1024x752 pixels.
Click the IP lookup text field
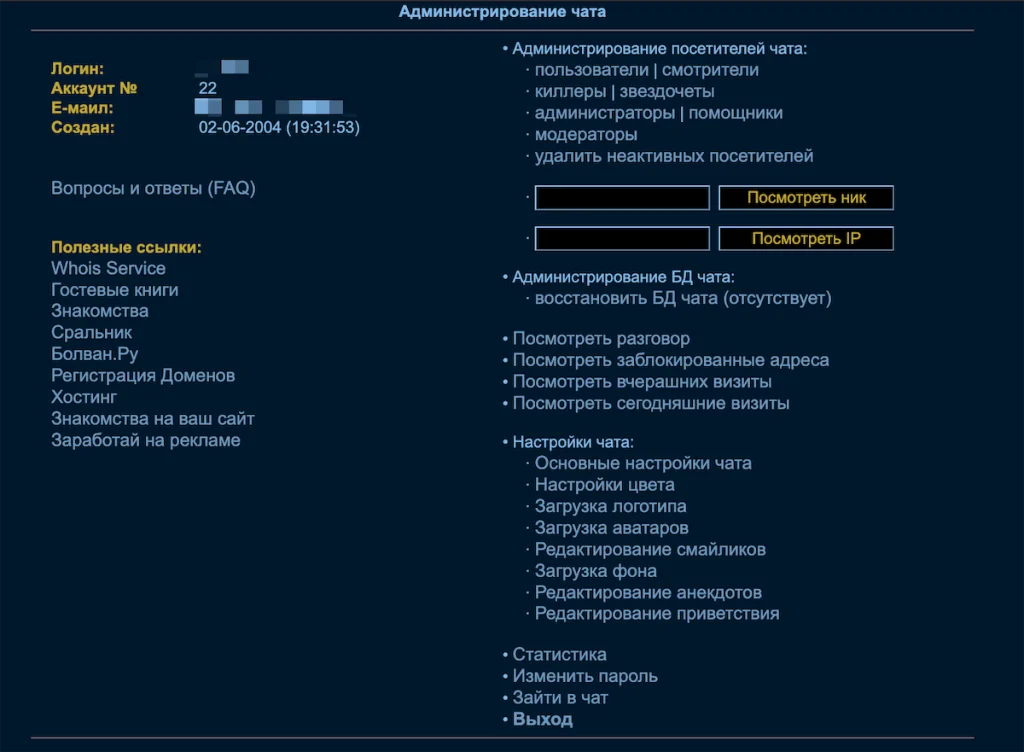[622, 239]
